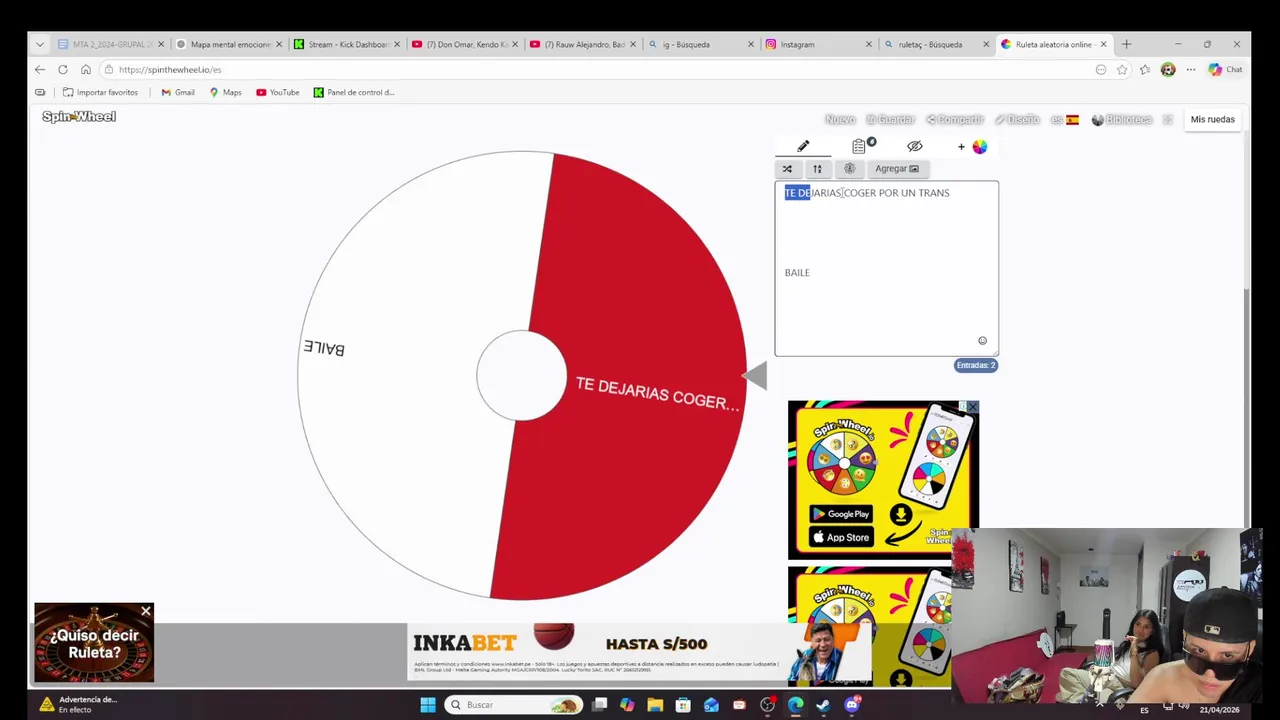1280x720 pixels.
Task: Open the Maps bookmark
Action: click(225, 92)
